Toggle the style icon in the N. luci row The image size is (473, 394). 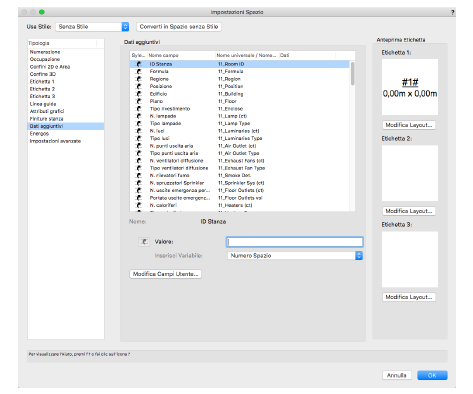click(139, 131)
